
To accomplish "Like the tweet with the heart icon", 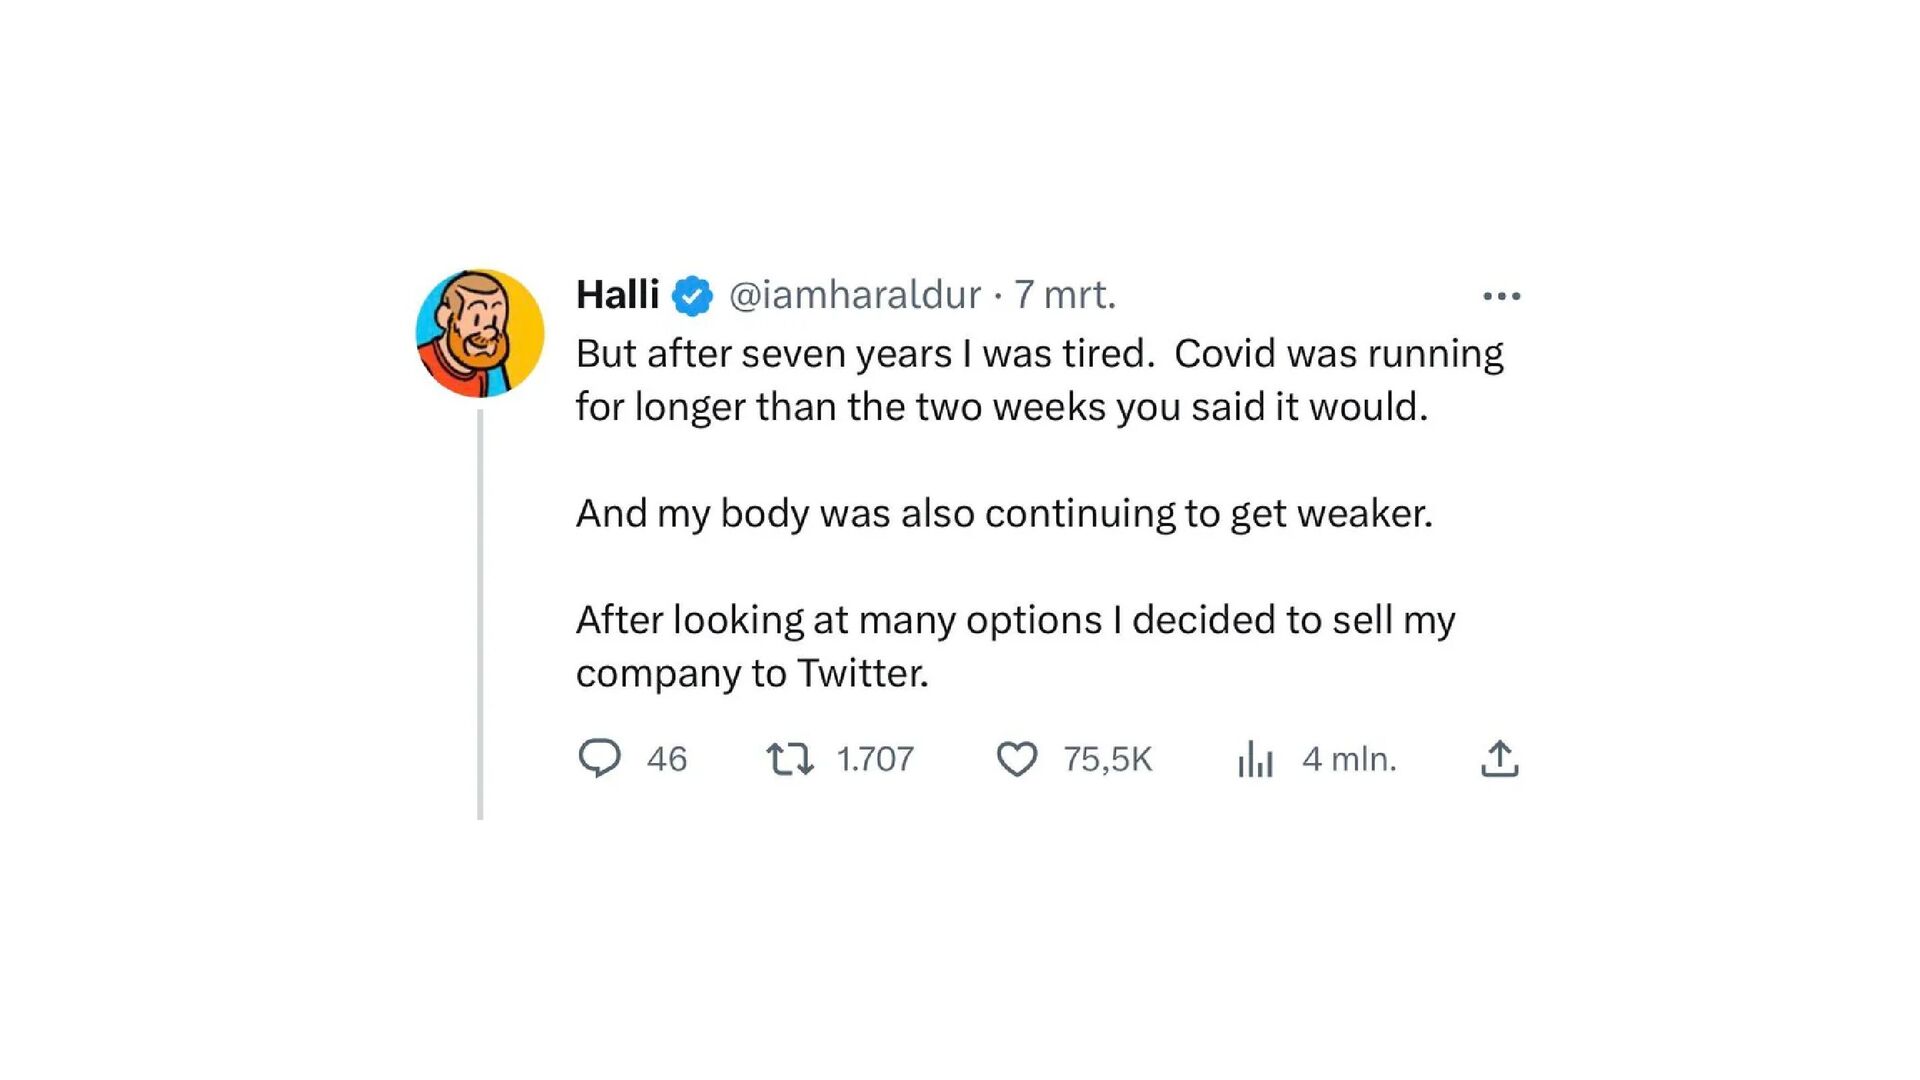I will (x=1016, y=759).
